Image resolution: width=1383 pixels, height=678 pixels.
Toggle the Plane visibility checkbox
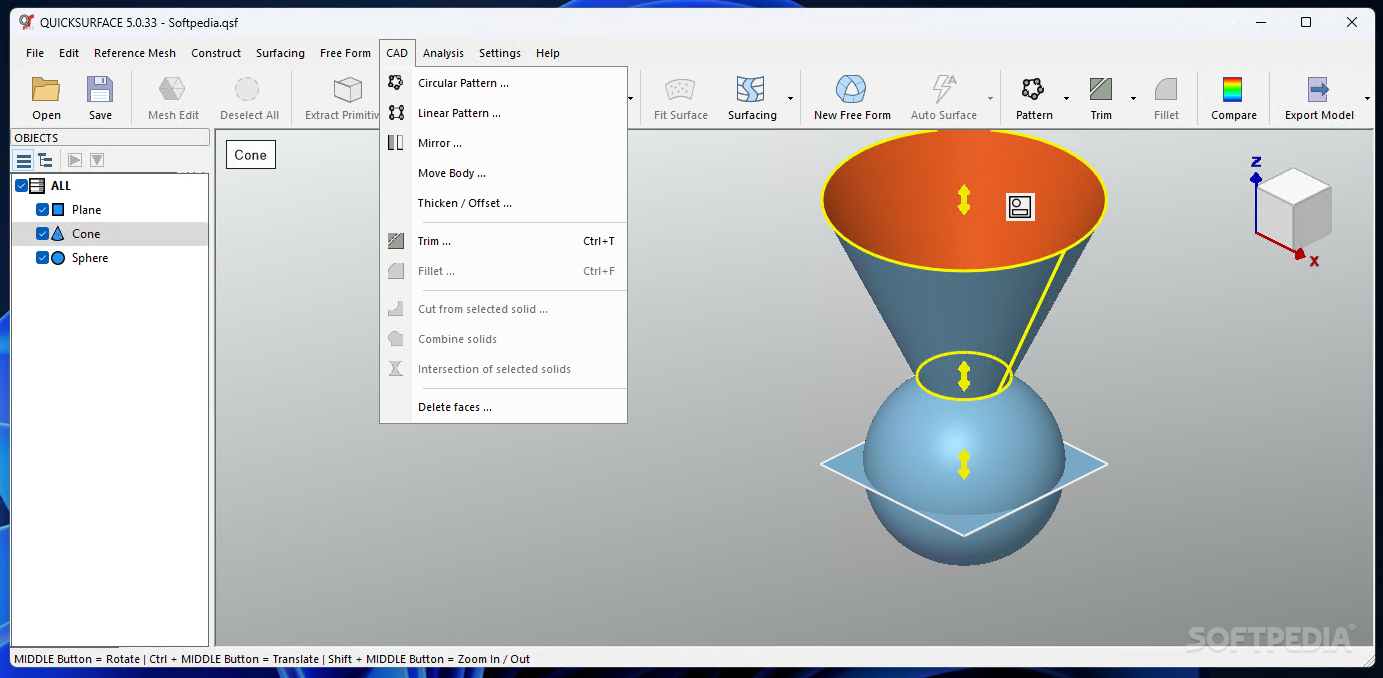(42, 210)
